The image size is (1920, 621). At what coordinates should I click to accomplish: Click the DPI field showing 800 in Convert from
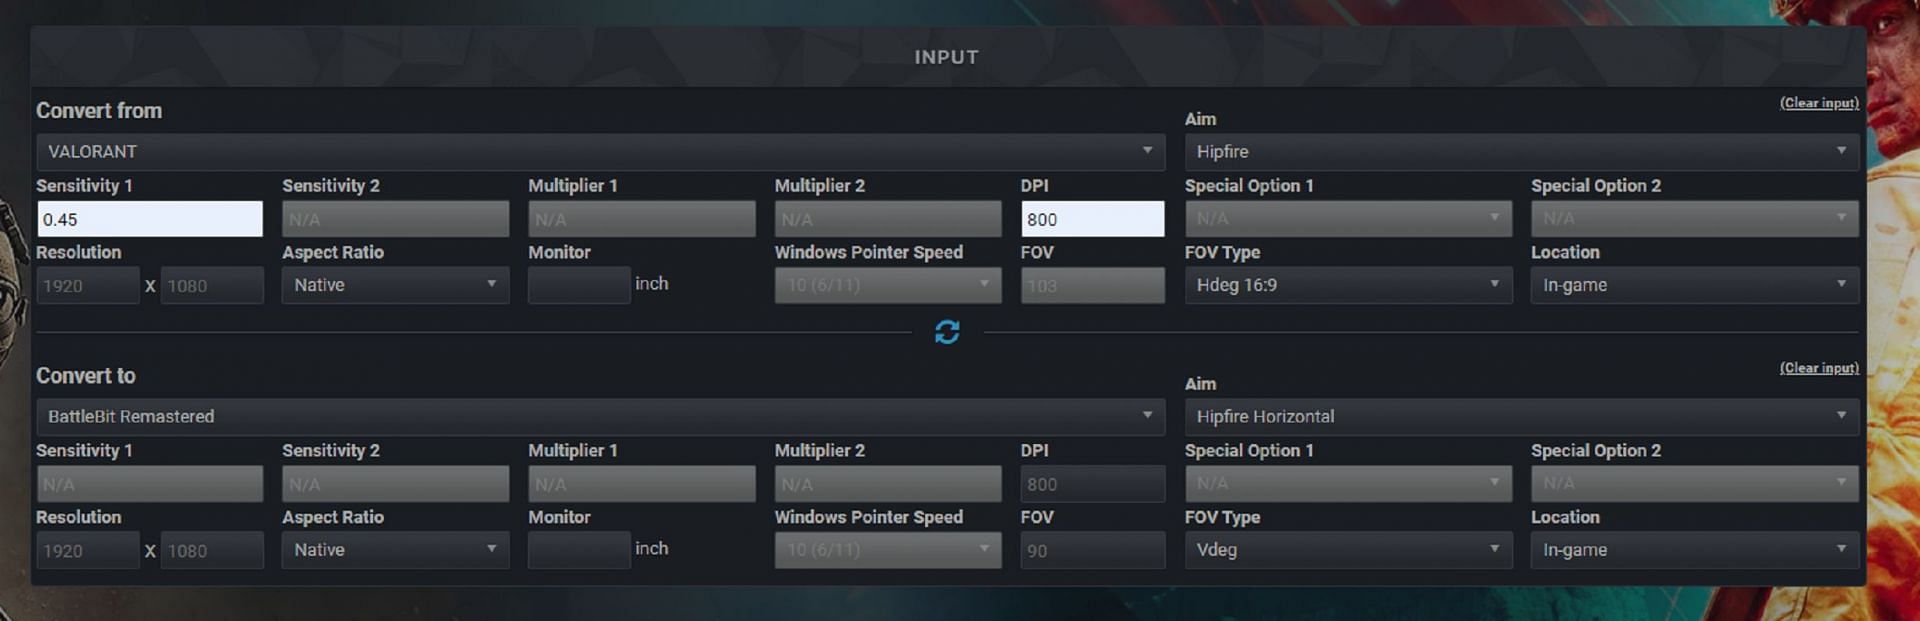click(x=1092, y=219)
